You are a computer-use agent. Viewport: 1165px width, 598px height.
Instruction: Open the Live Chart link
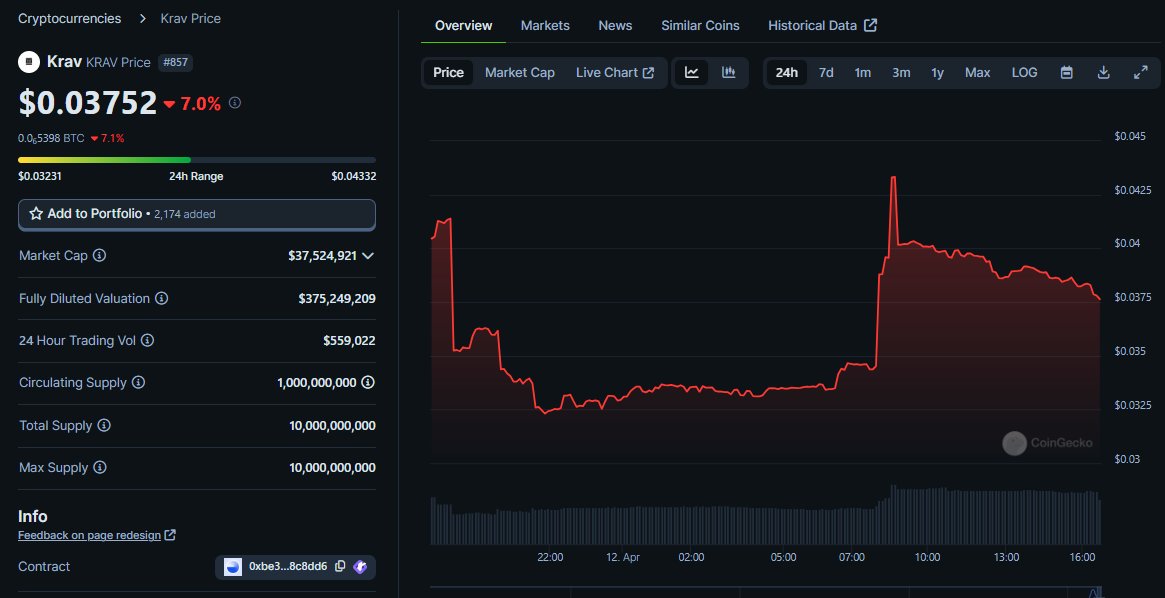click(615, 73)
